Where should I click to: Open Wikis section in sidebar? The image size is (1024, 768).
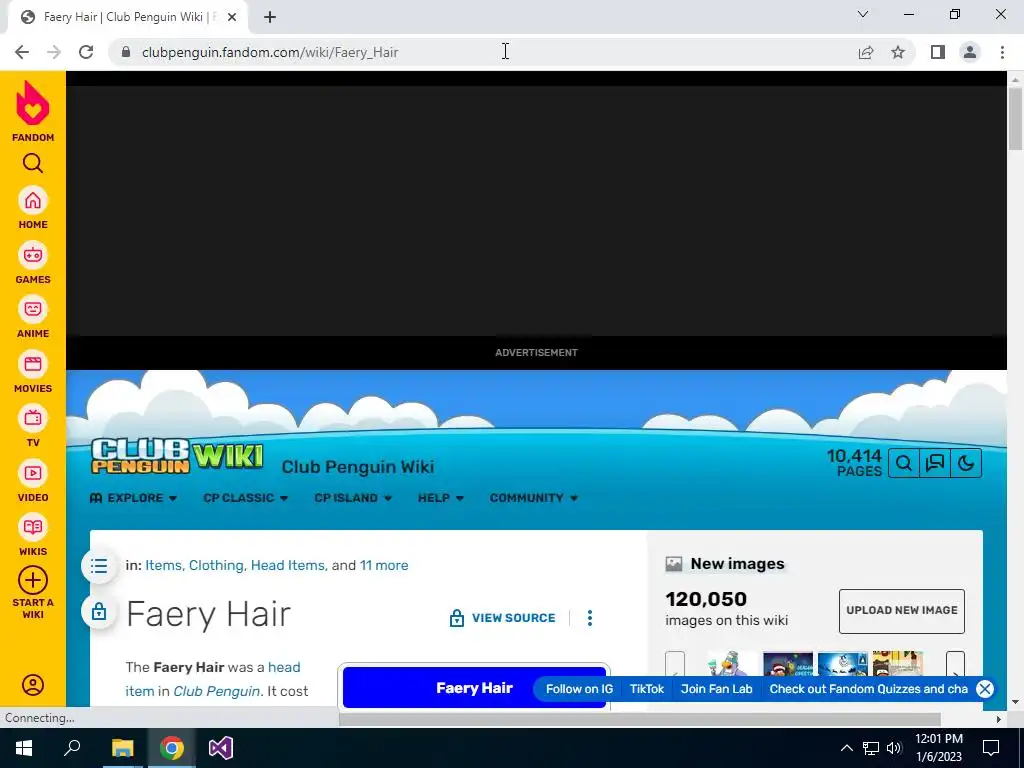pyautogui.click(x=33, y=535)
